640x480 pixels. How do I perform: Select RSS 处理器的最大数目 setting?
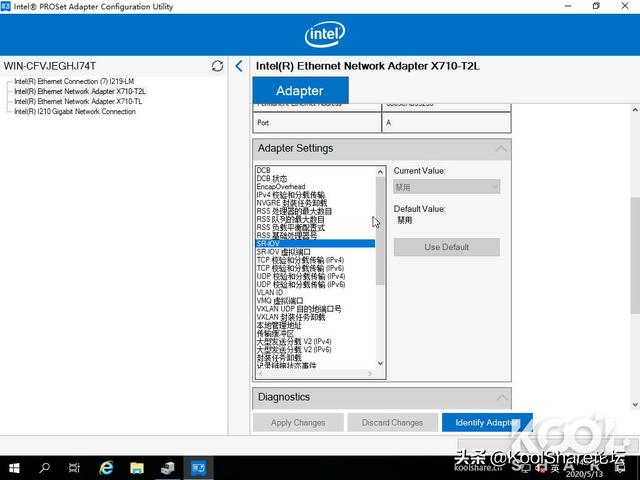pyautogui.click(x=294, y=211)
